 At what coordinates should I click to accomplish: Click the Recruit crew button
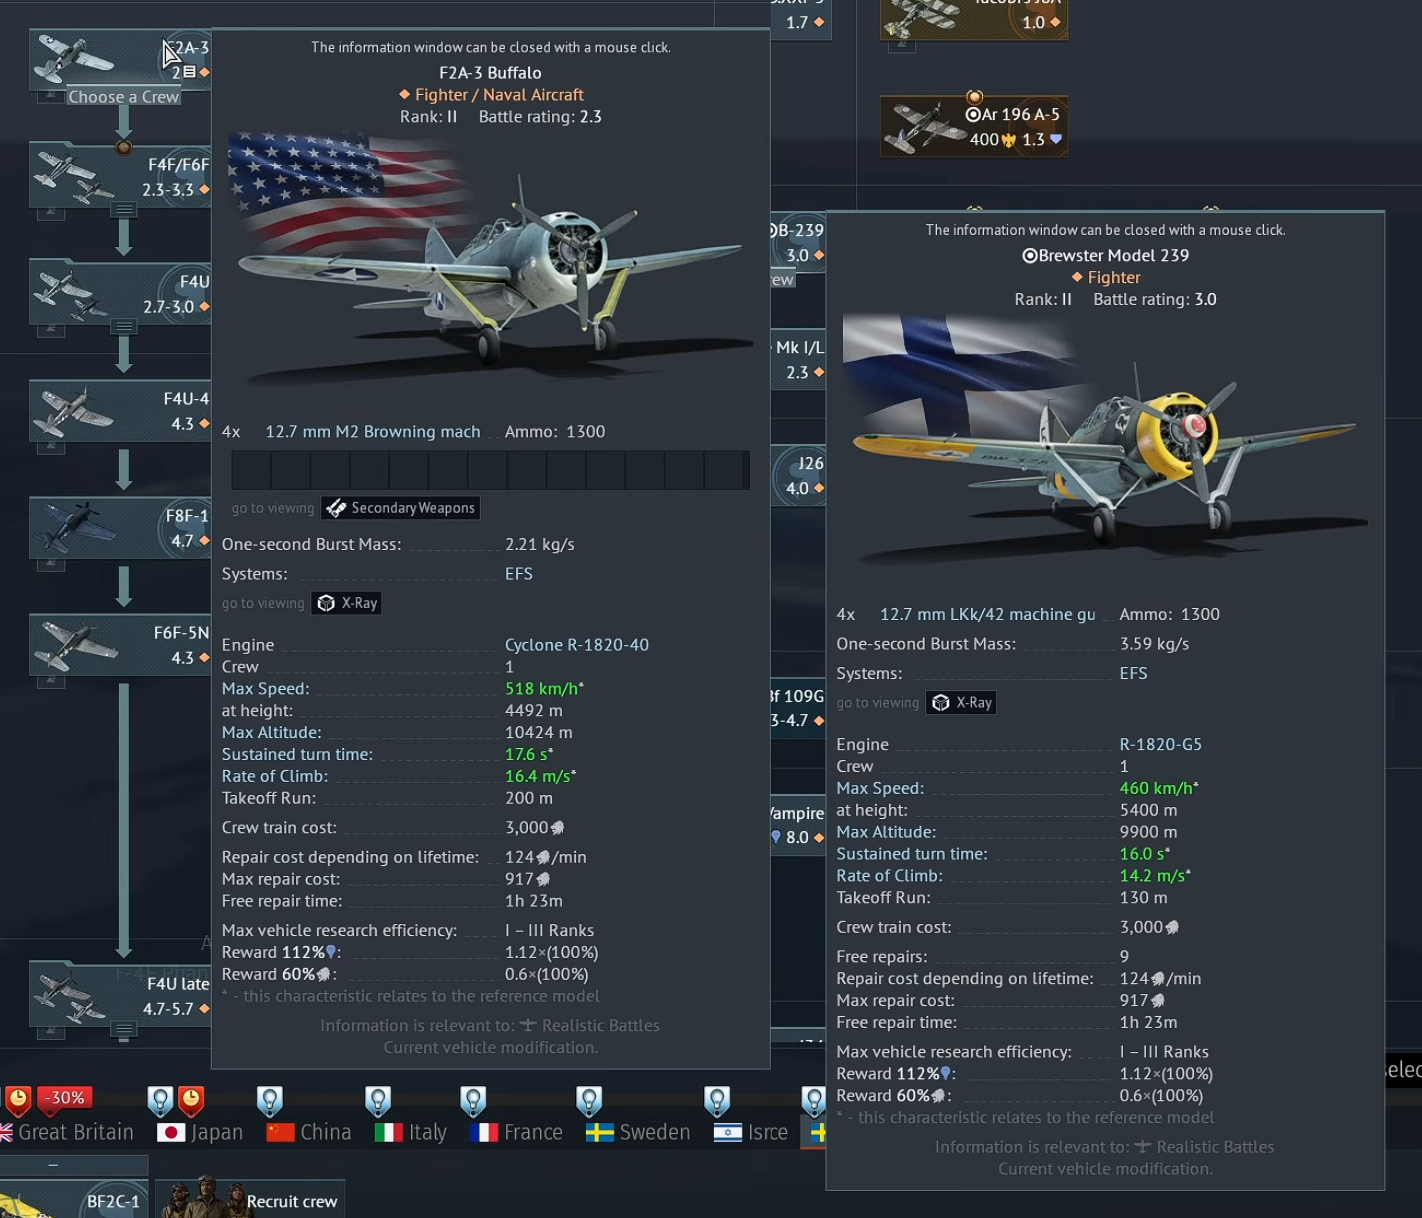(x=250, y=1199)
